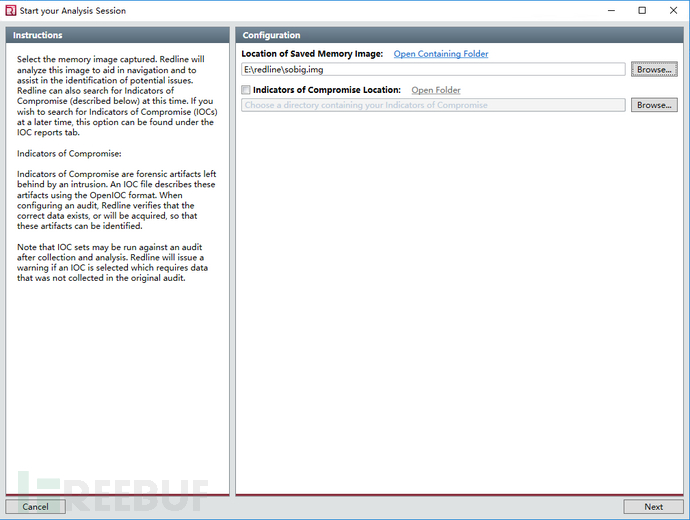Click the Open Folder link for IOCs

tap(436, 90)
